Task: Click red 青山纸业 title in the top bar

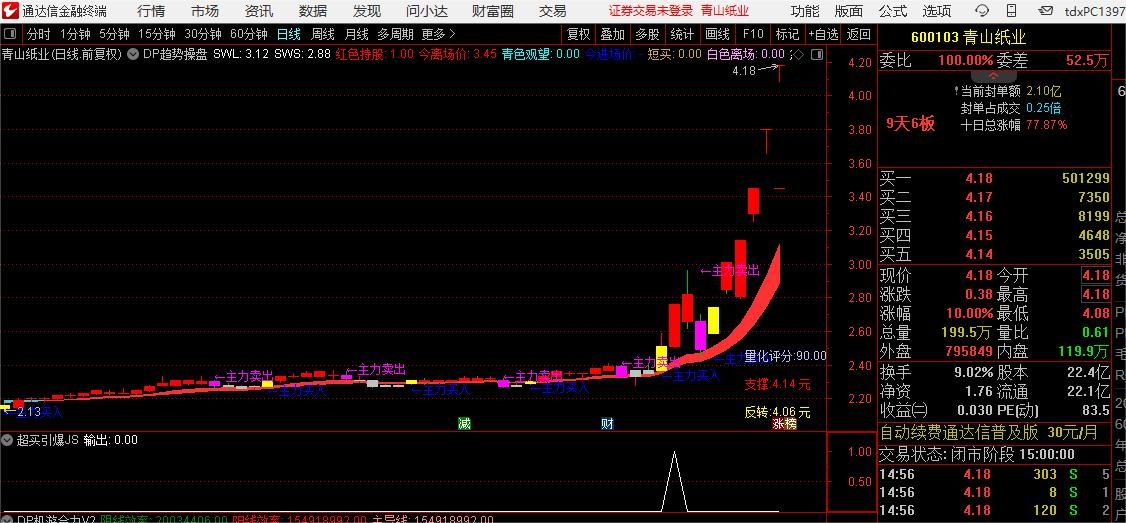Action: pos(725,11)
